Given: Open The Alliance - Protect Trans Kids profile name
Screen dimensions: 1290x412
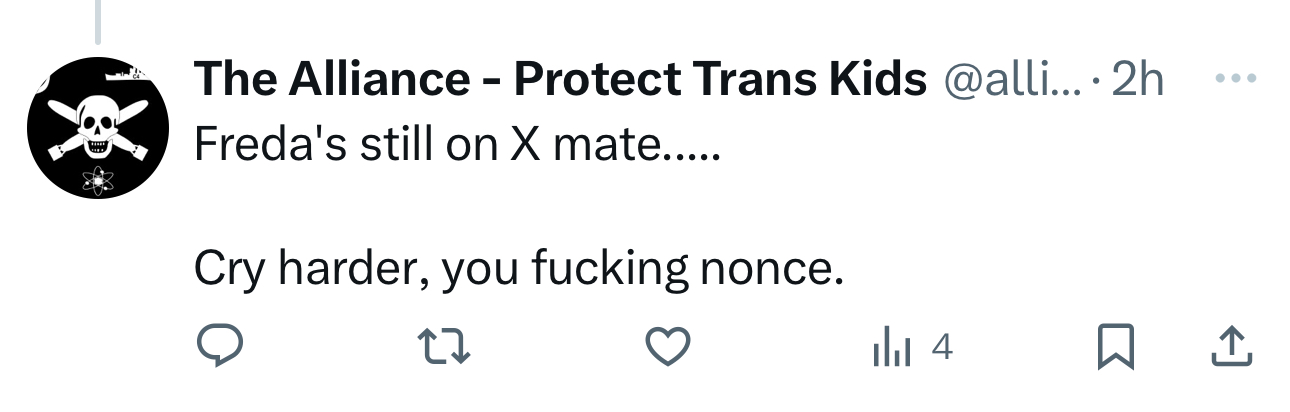Looking at the screenshot, I should [x=559, y=79].
